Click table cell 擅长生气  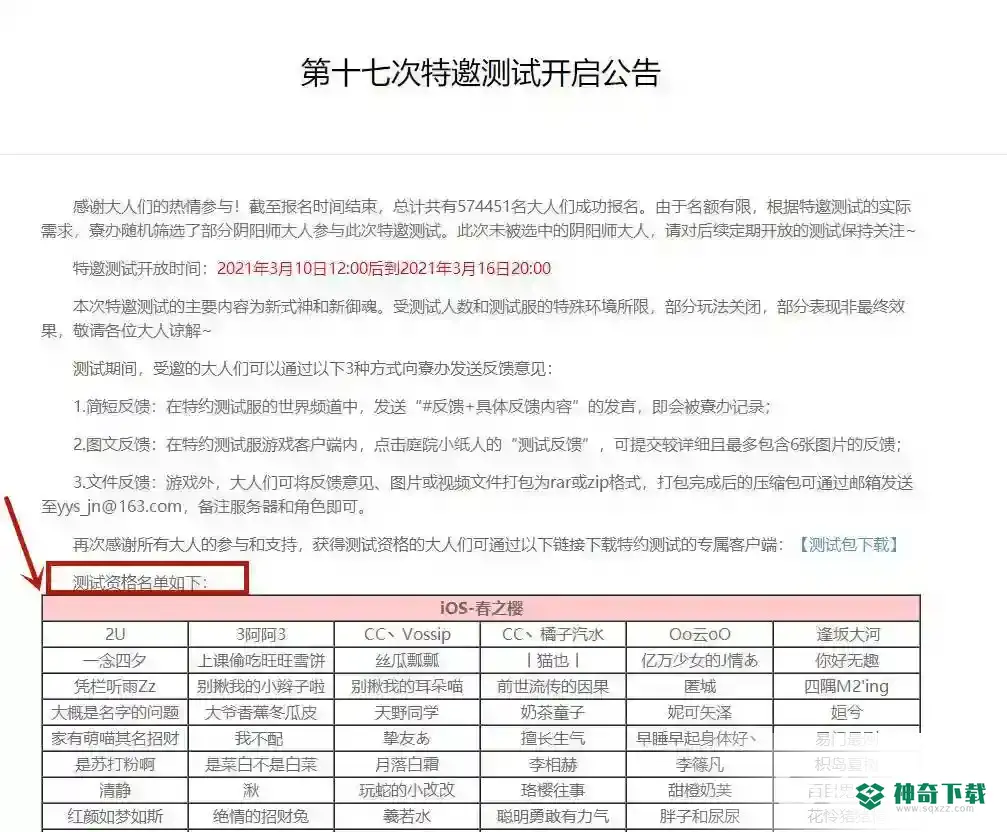click(553, 738)
